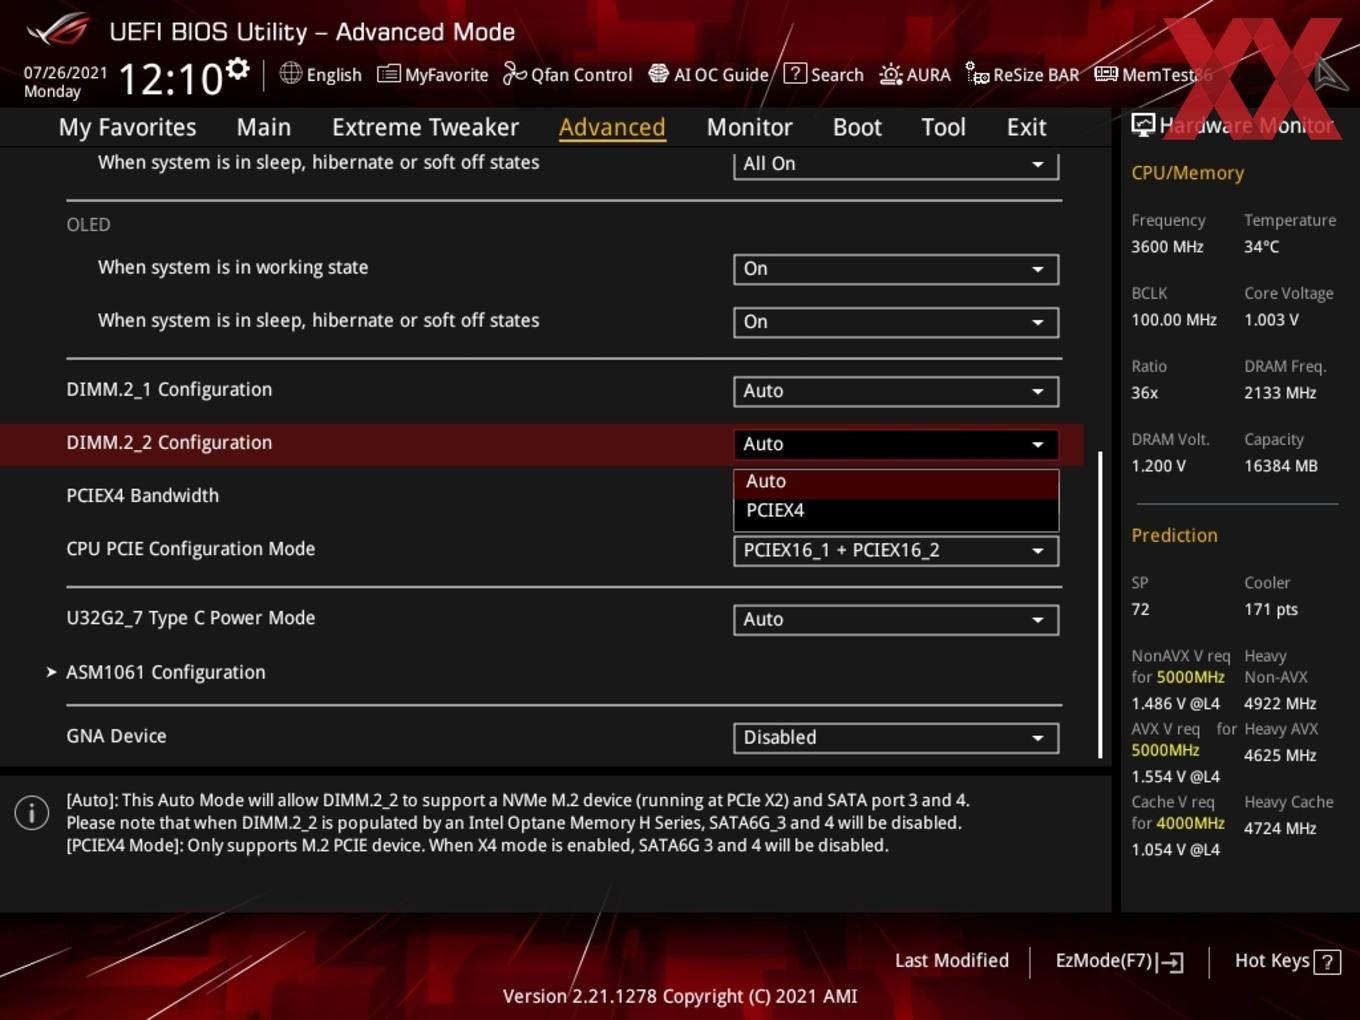Open Qfan Control fan icon
This screenshot has height=1020, width=1360.
tap(514, 73)
